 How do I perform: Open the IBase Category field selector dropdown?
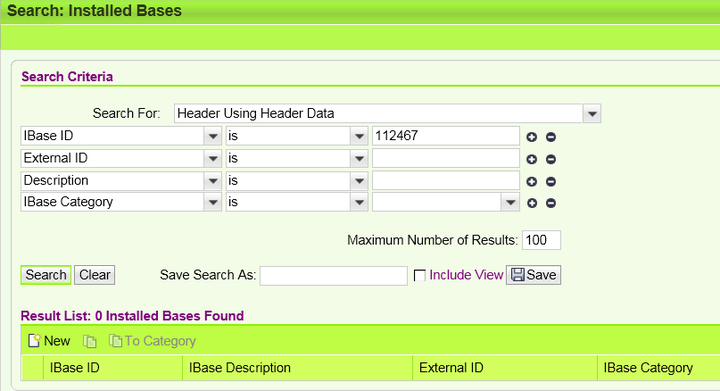[x=213, y=202]
